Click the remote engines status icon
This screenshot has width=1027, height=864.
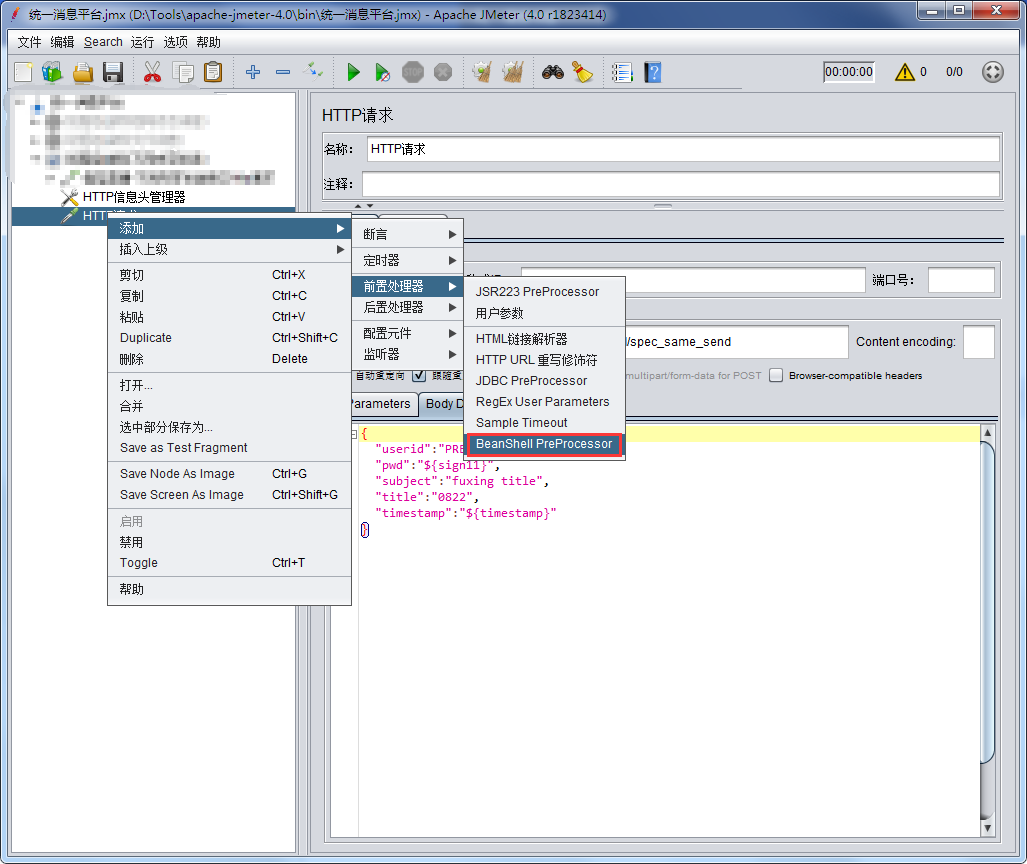992,72
